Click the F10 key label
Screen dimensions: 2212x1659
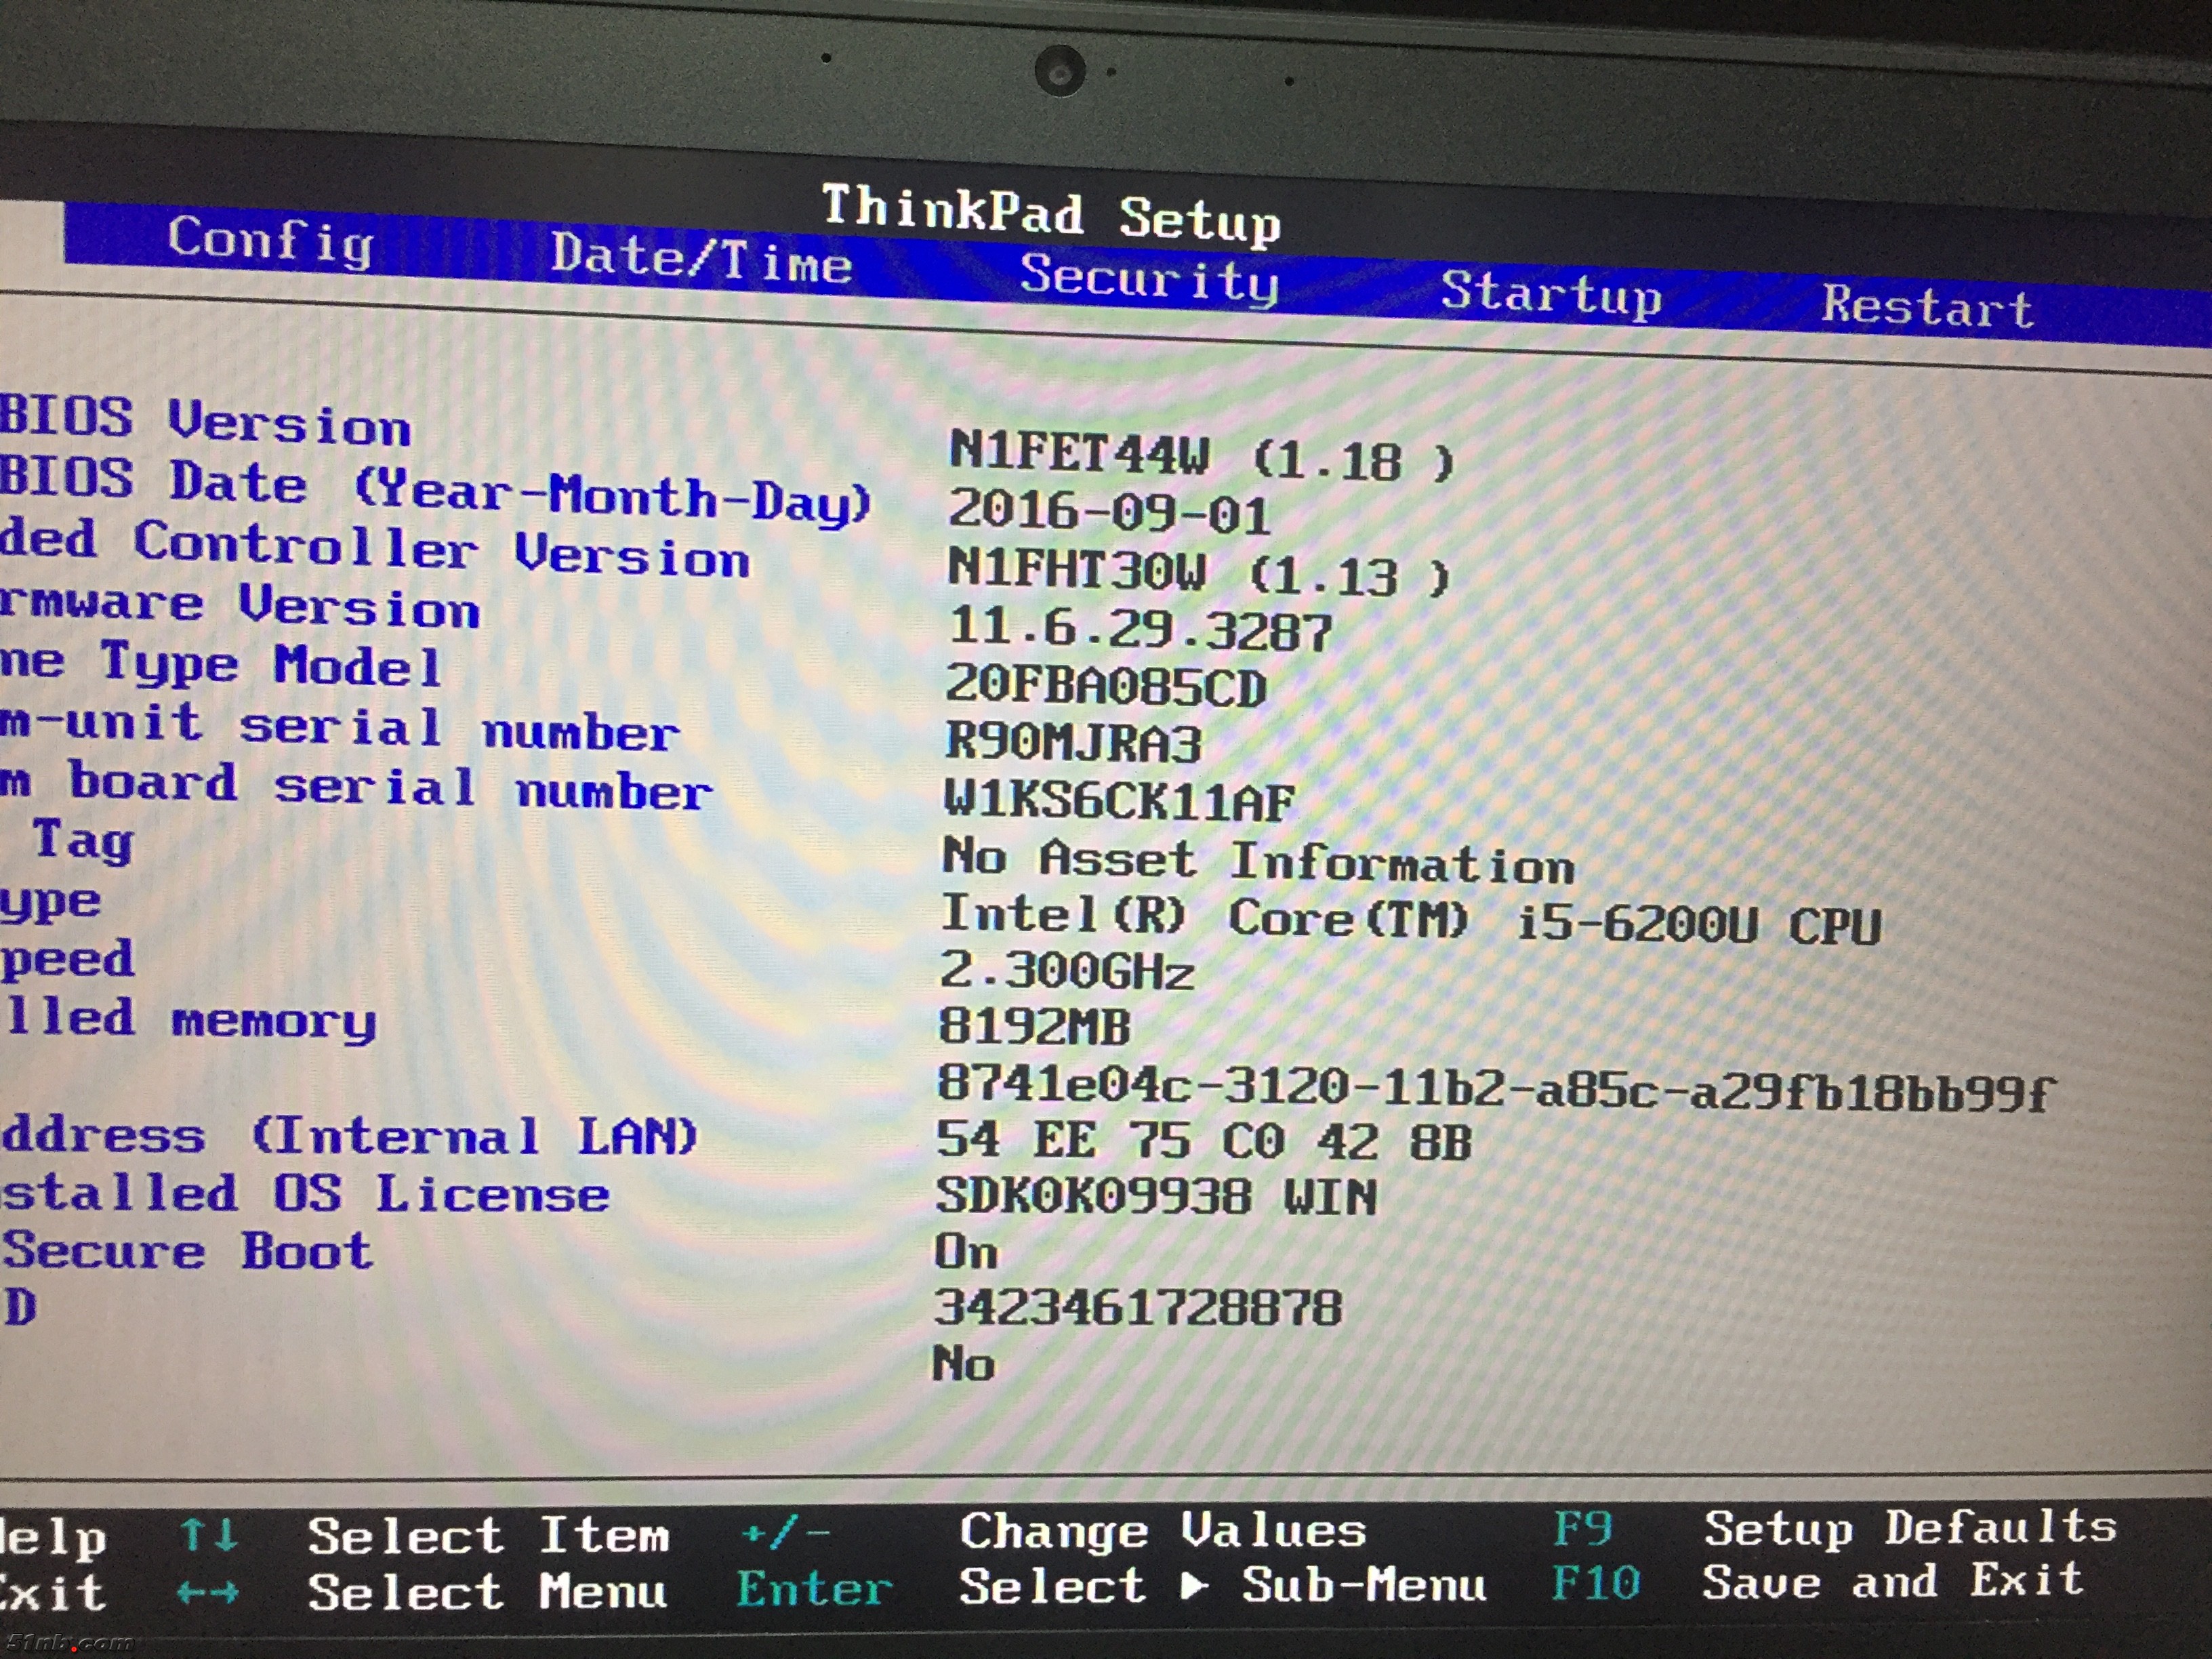click(1595, 1583)
